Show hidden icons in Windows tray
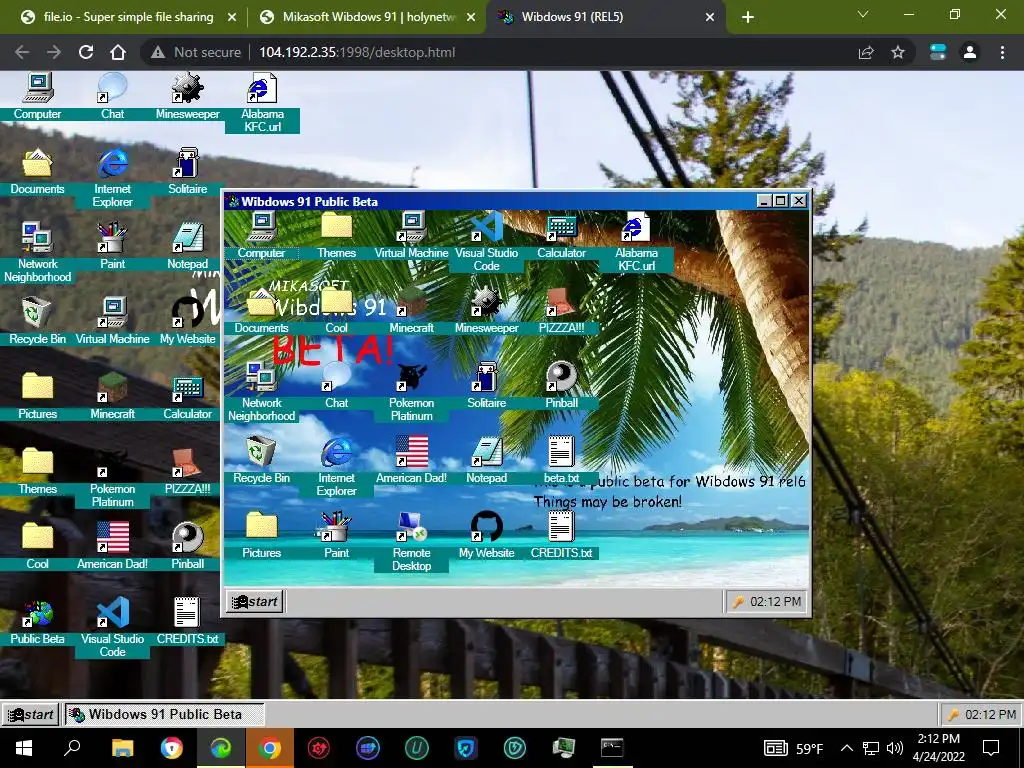Screen dimensions: 1024x768 (x=846, y=748)
